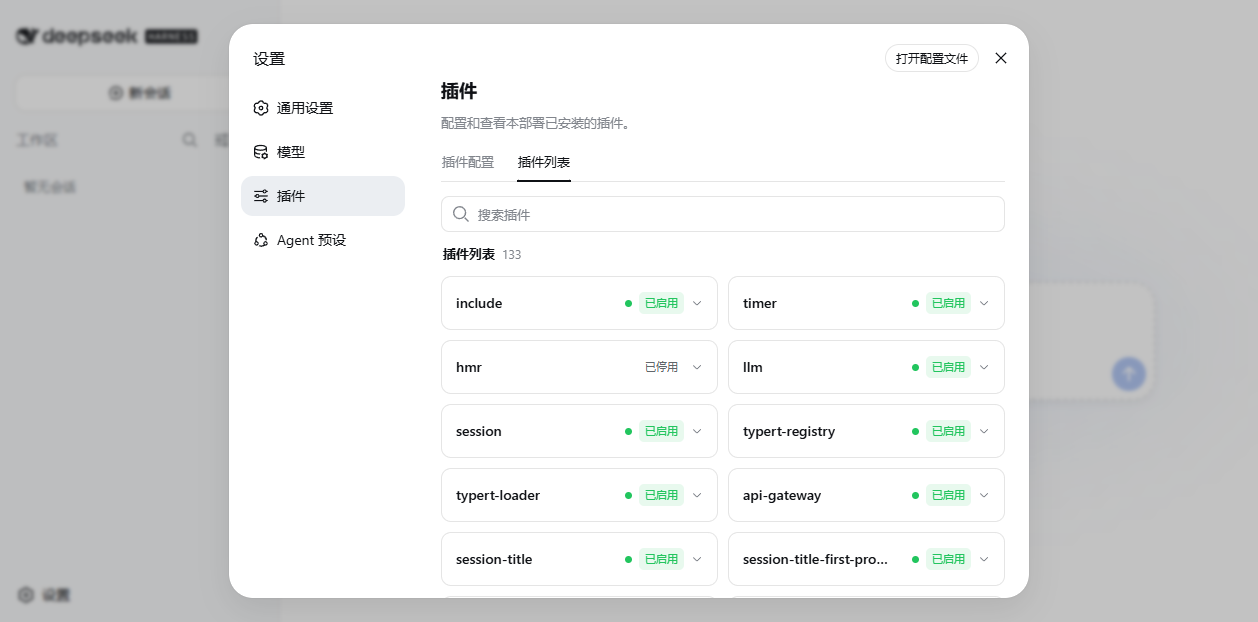
Task: Select the 插件列表 tab
Action: [x=544, y=162]
